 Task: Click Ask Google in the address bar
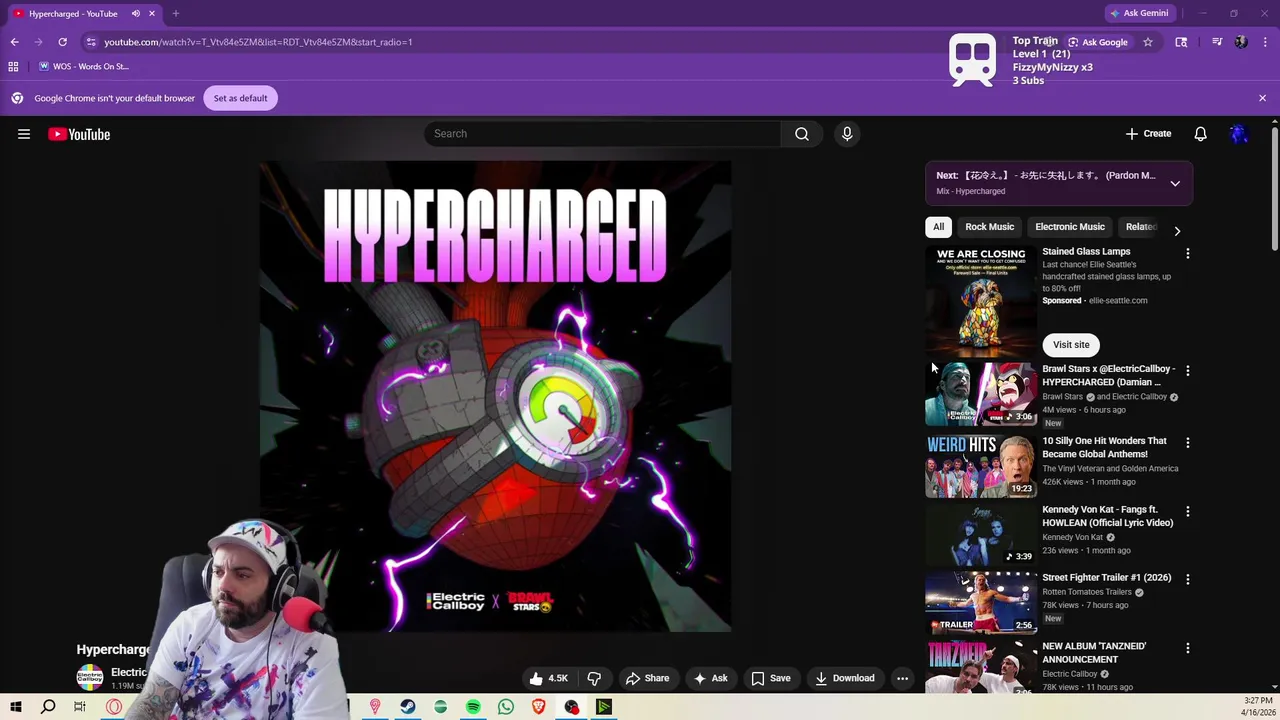1097,42
